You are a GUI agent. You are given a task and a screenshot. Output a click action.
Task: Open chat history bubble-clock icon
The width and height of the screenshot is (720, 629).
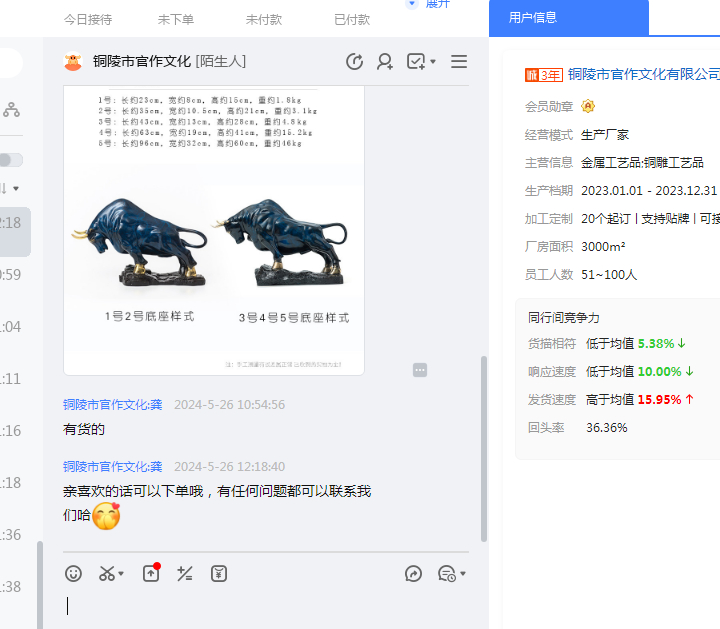tap(447, 573)
